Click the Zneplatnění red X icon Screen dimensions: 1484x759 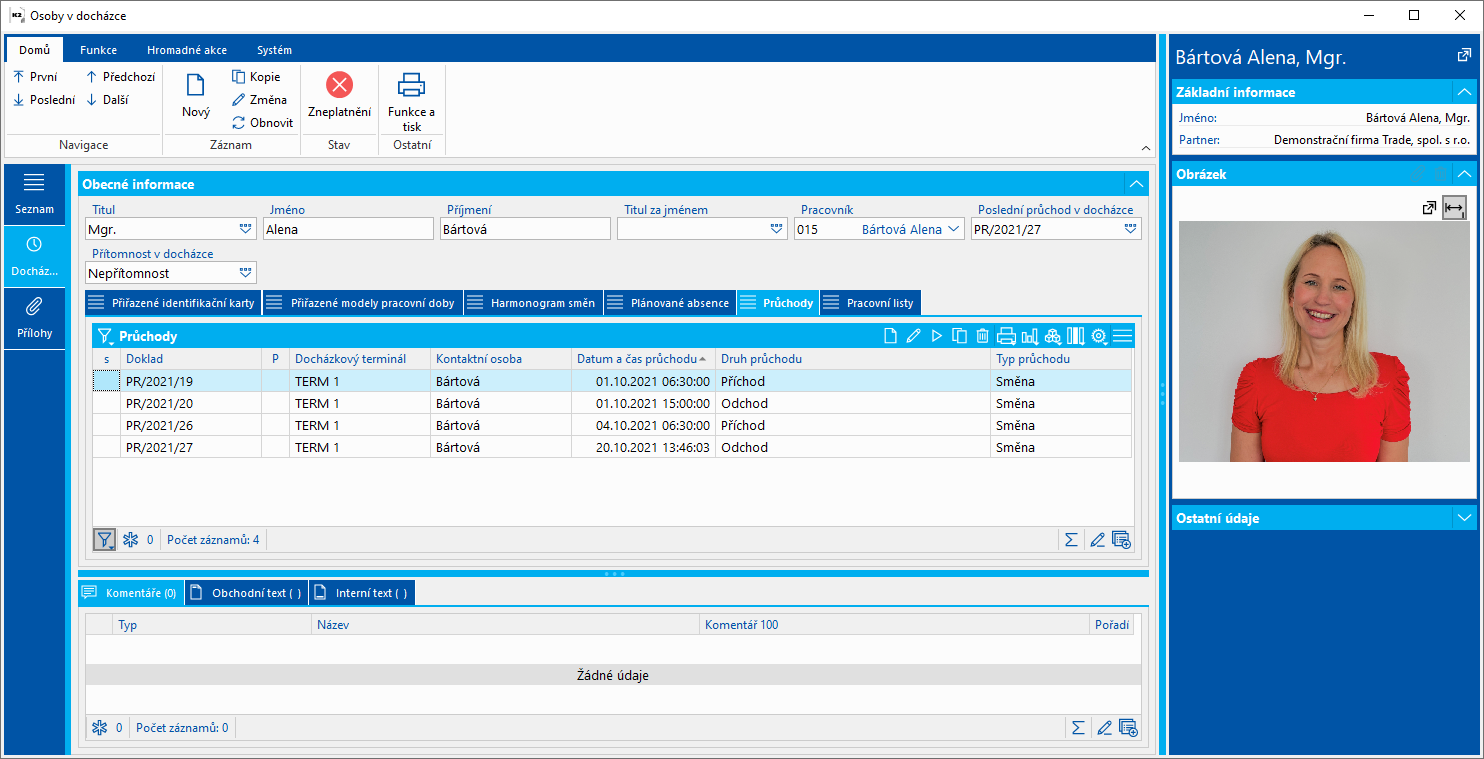click(x=339, y=85)
